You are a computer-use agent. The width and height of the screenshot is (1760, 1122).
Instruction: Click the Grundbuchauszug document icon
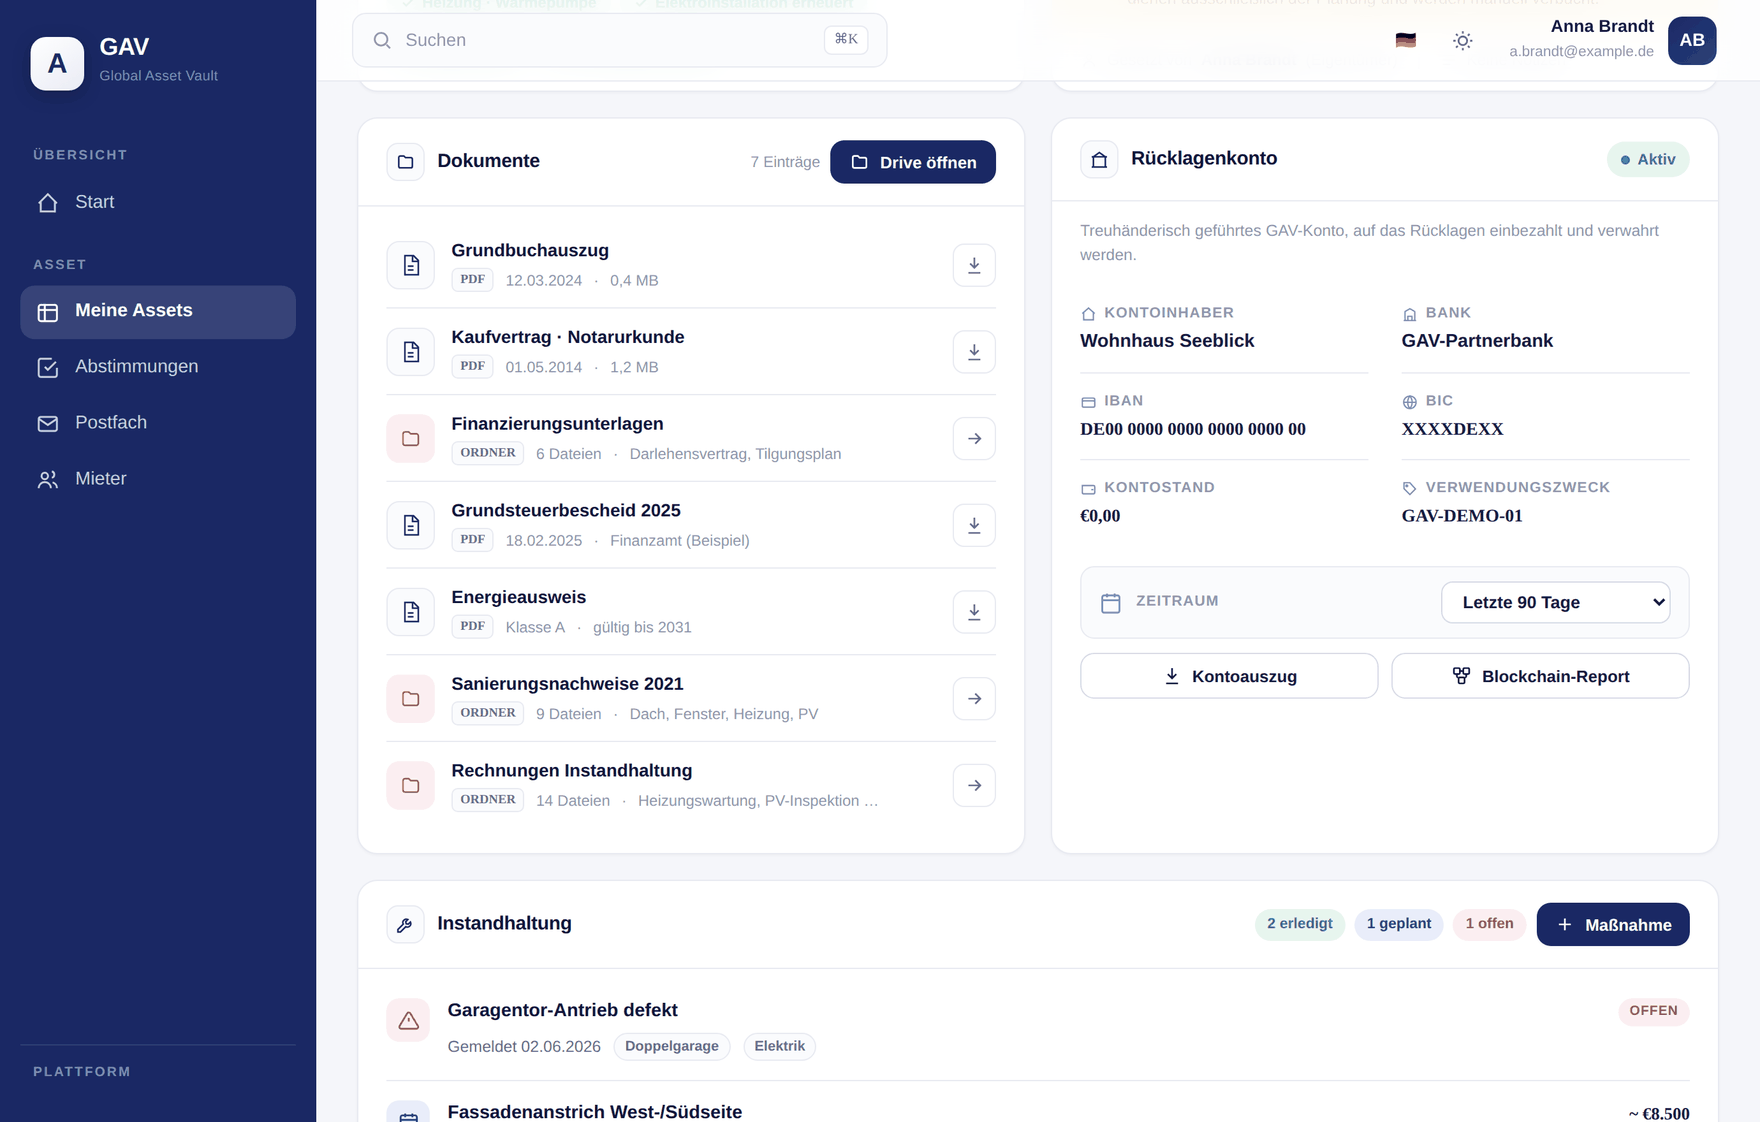point(411,265)
